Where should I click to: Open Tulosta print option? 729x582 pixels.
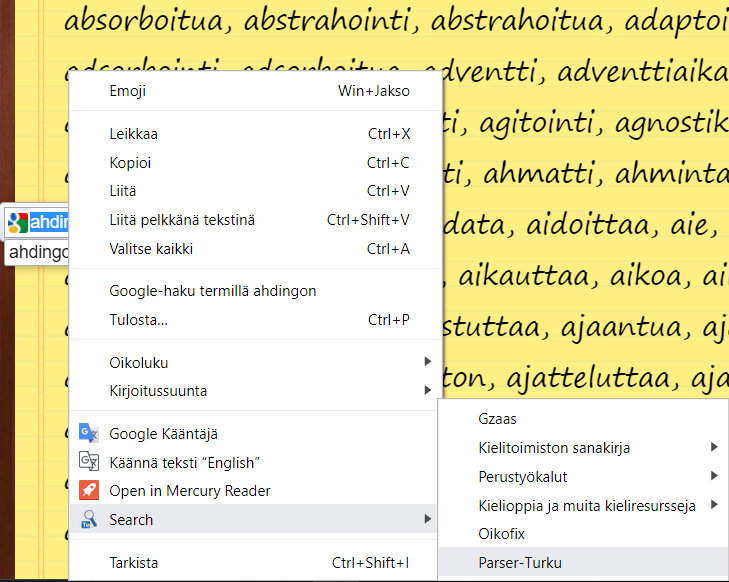click(x=138, y=320)
